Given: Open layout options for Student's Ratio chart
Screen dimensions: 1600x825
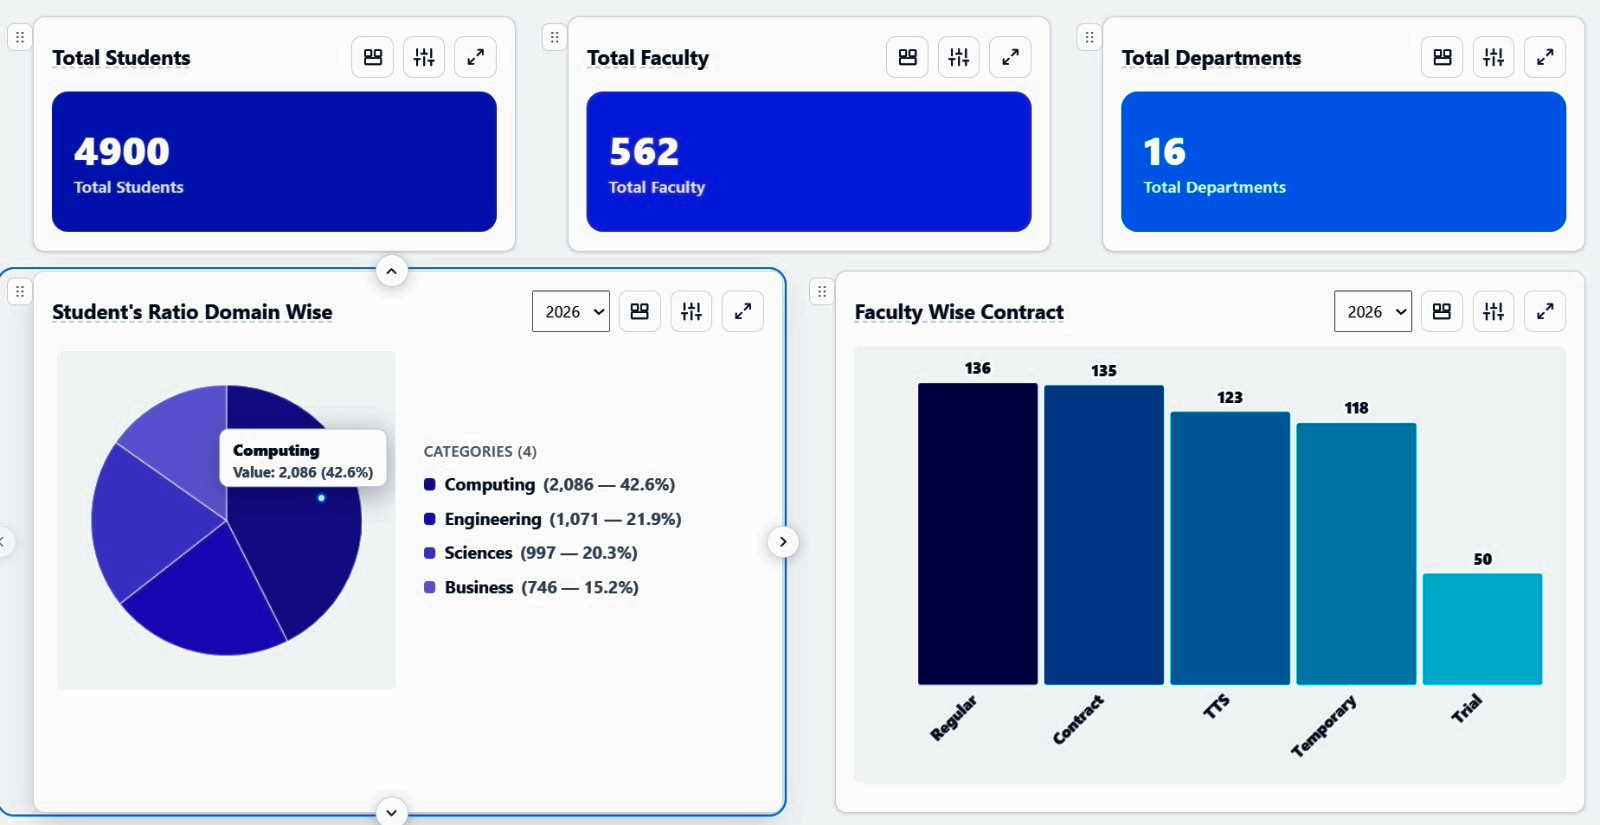Looking at the screenshot, I should coord(640,311).
